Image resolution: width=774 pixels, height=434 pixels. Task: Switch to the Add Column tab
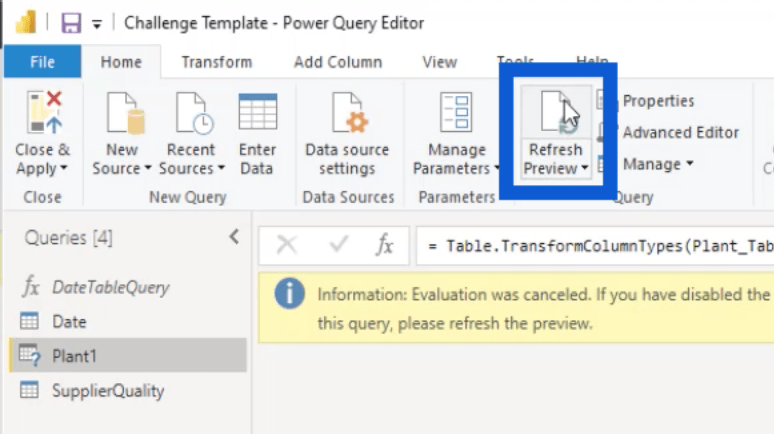338,62
